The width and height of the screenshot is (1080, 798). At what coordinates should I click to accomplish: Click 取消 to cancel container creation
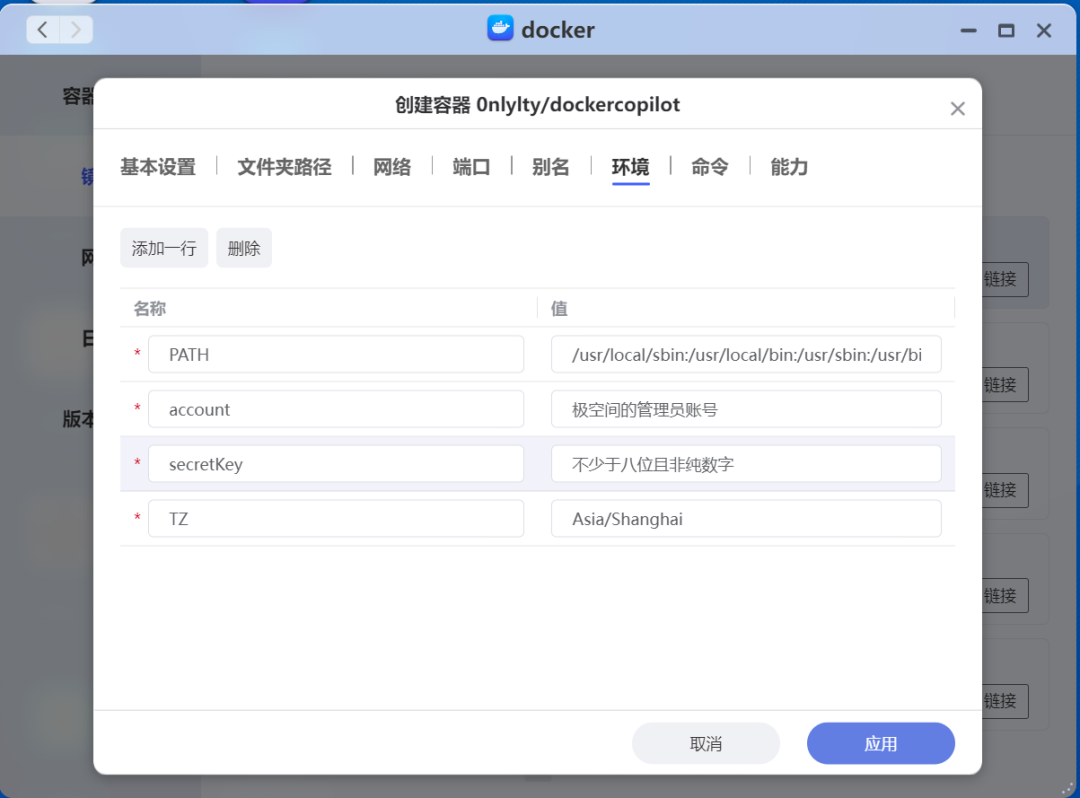click(705, 743)
